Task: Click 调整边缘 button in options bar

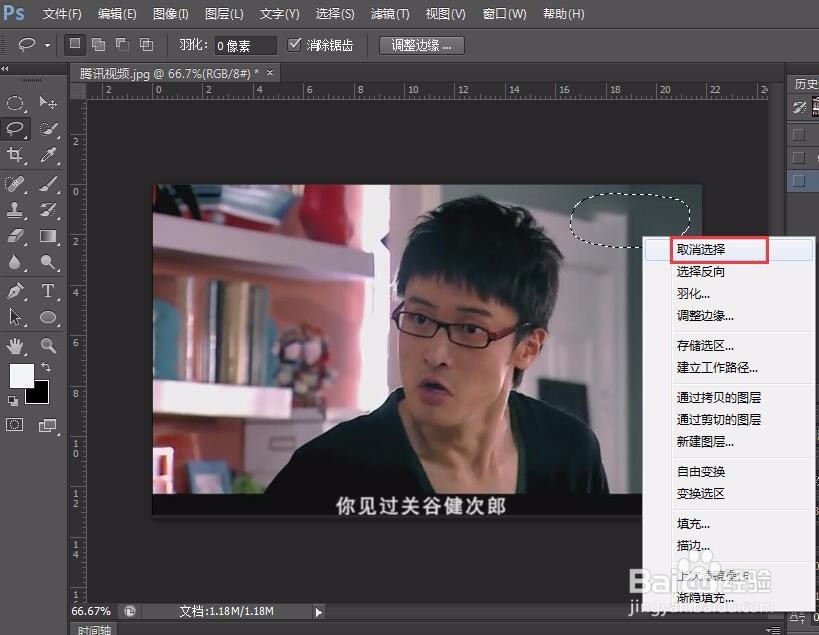Action: [x=422, y=45]
